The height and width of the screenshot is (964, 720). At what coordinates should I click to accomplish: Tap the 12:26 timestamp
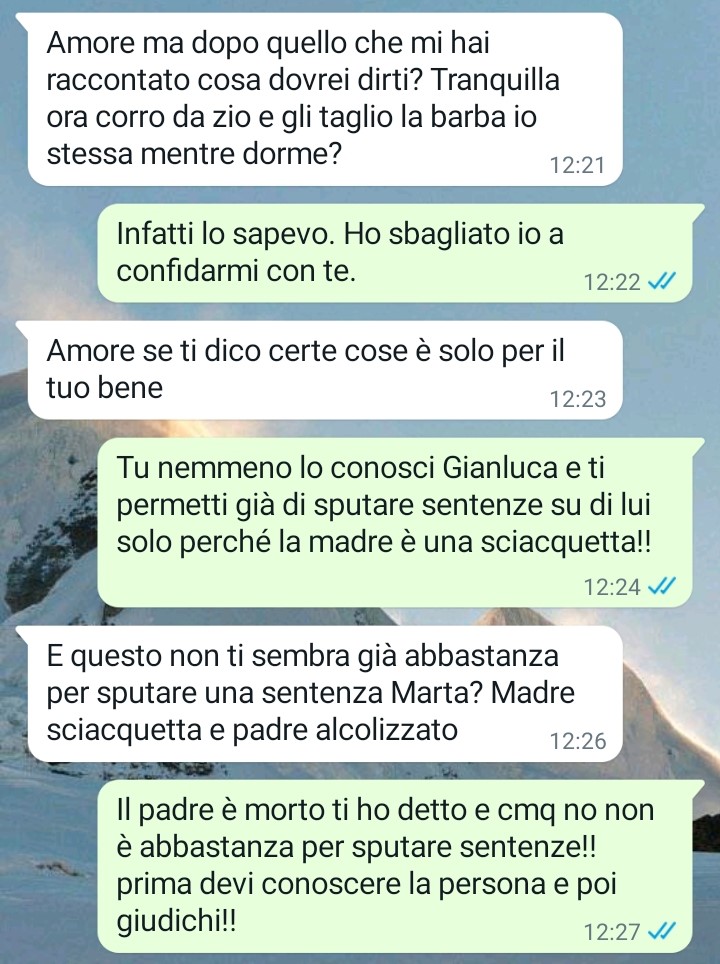pyautogui.click(x=577, y=741)
